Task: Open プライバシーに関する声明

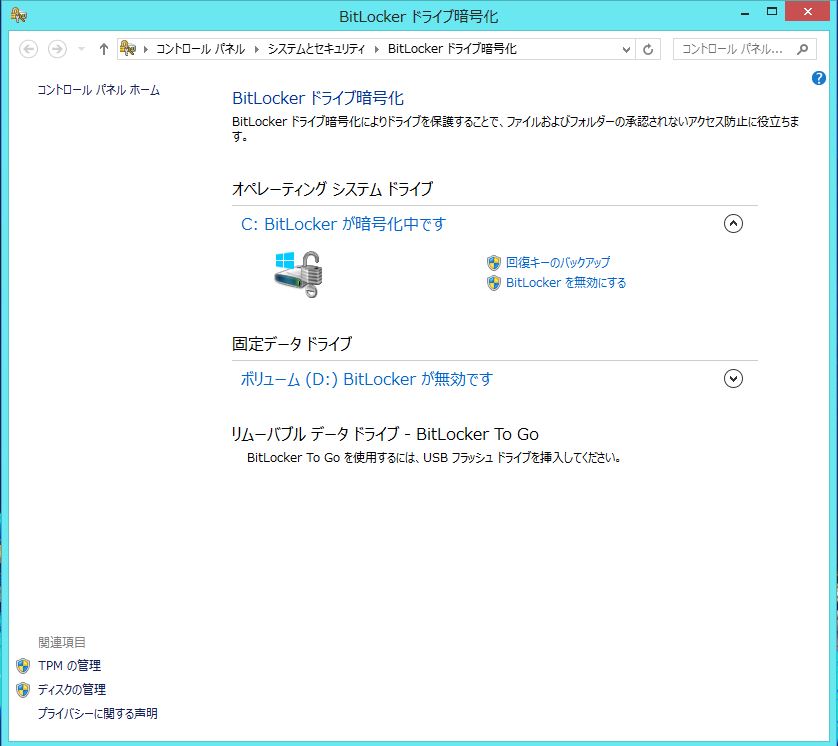Action: pyautogui.click(x=97, y=714)
